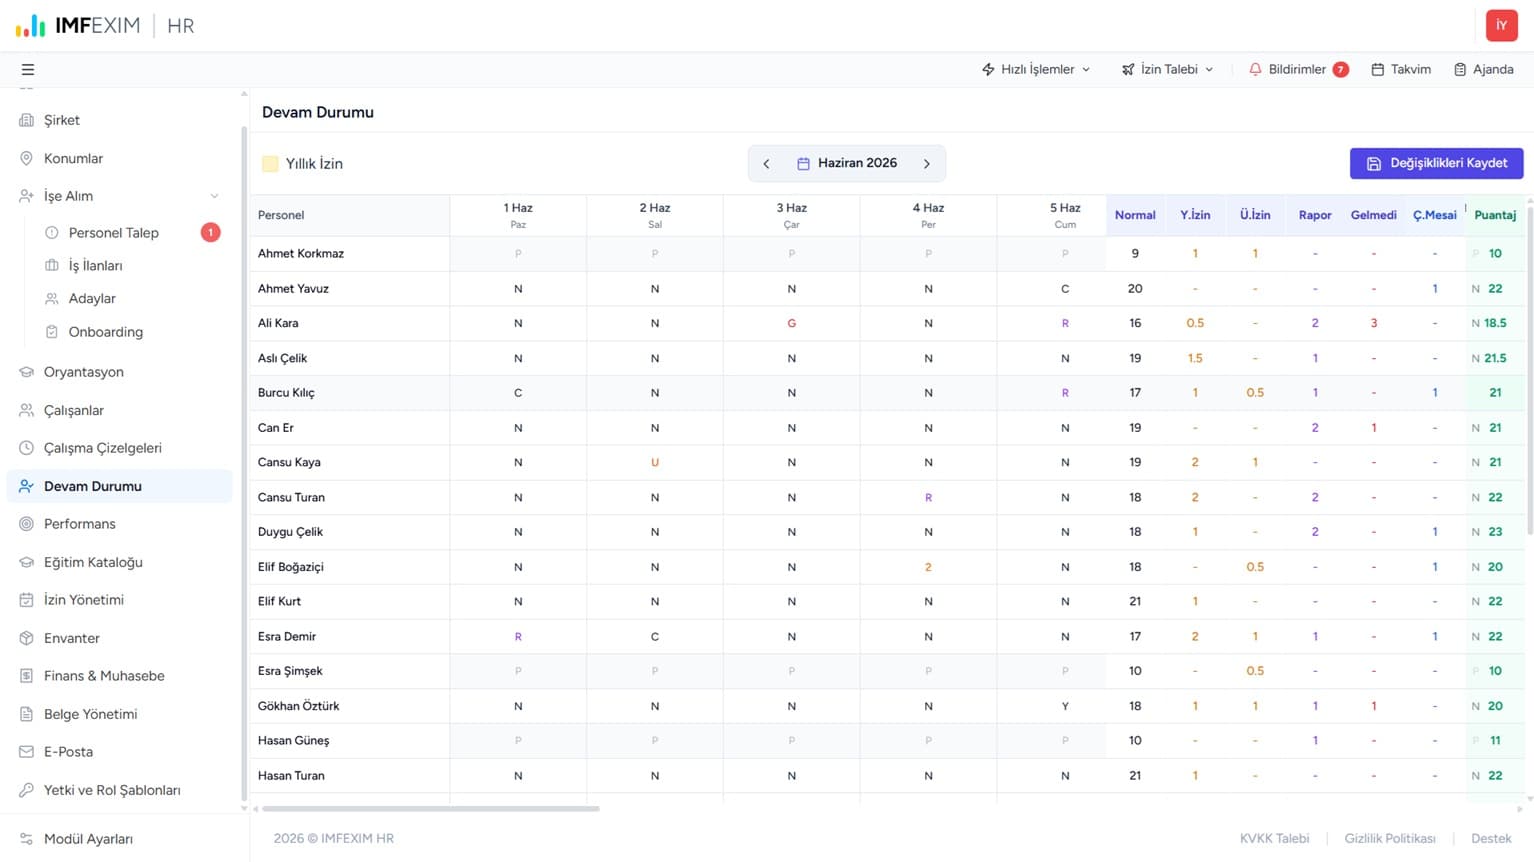Click the İş İlanları briefcase icon

52,266
